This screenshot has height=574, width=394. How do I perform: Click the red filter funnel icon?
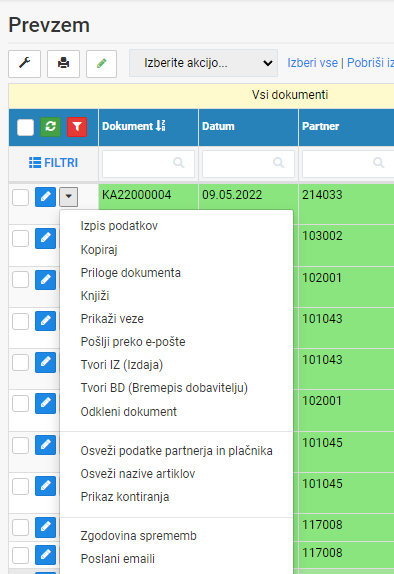coord(77,127)
